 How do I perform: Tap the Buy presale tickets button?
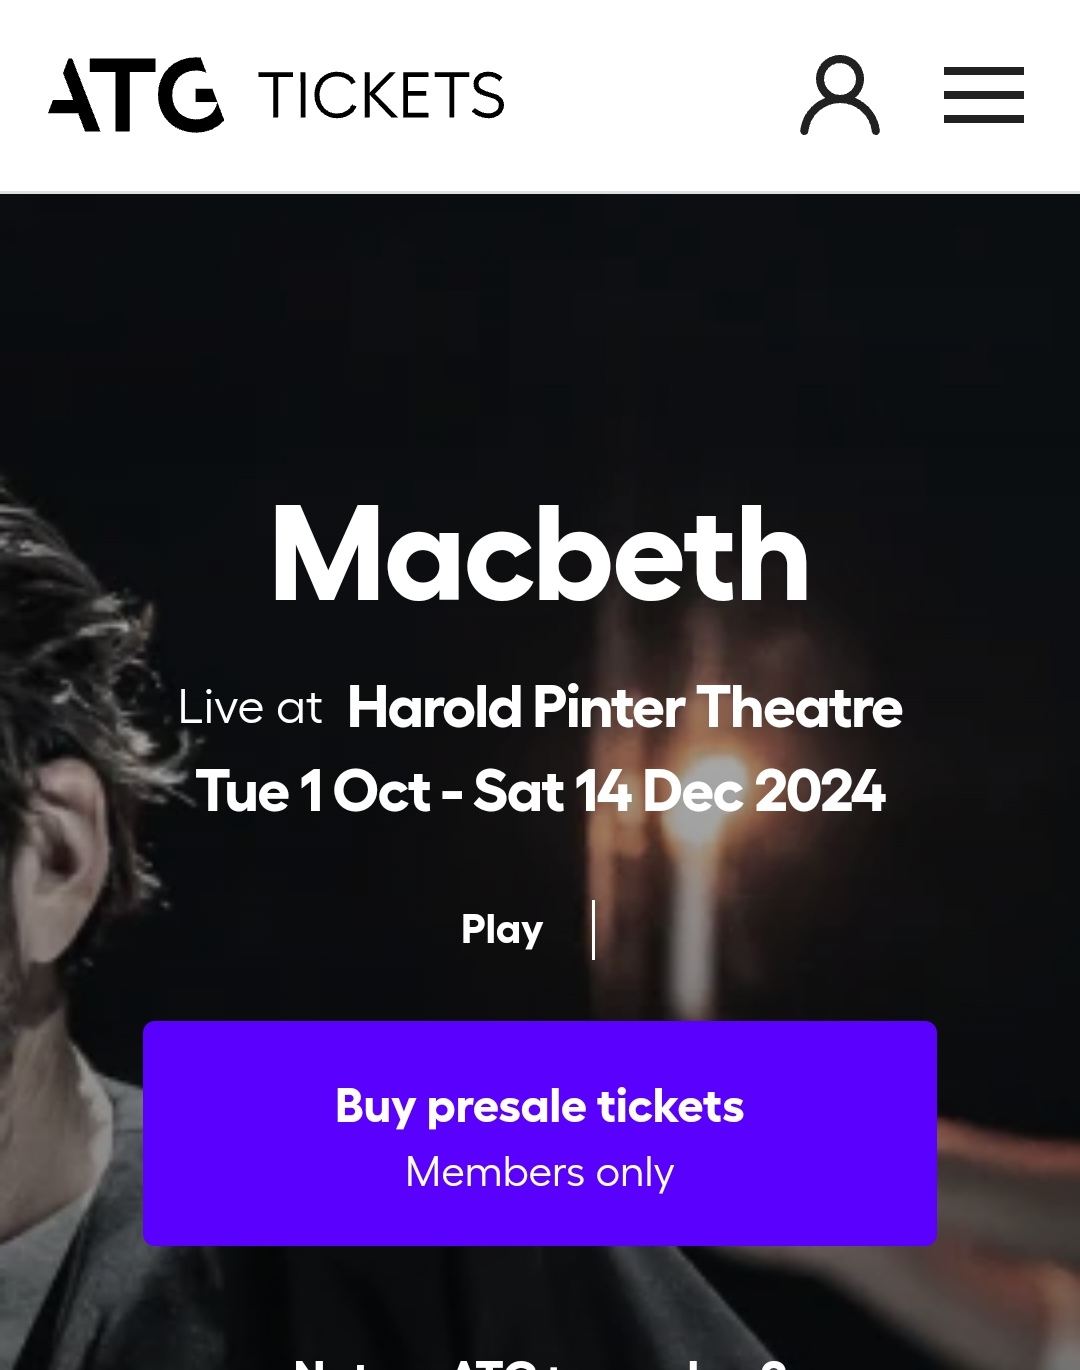pyautogui.click(x=540, y=1133)
